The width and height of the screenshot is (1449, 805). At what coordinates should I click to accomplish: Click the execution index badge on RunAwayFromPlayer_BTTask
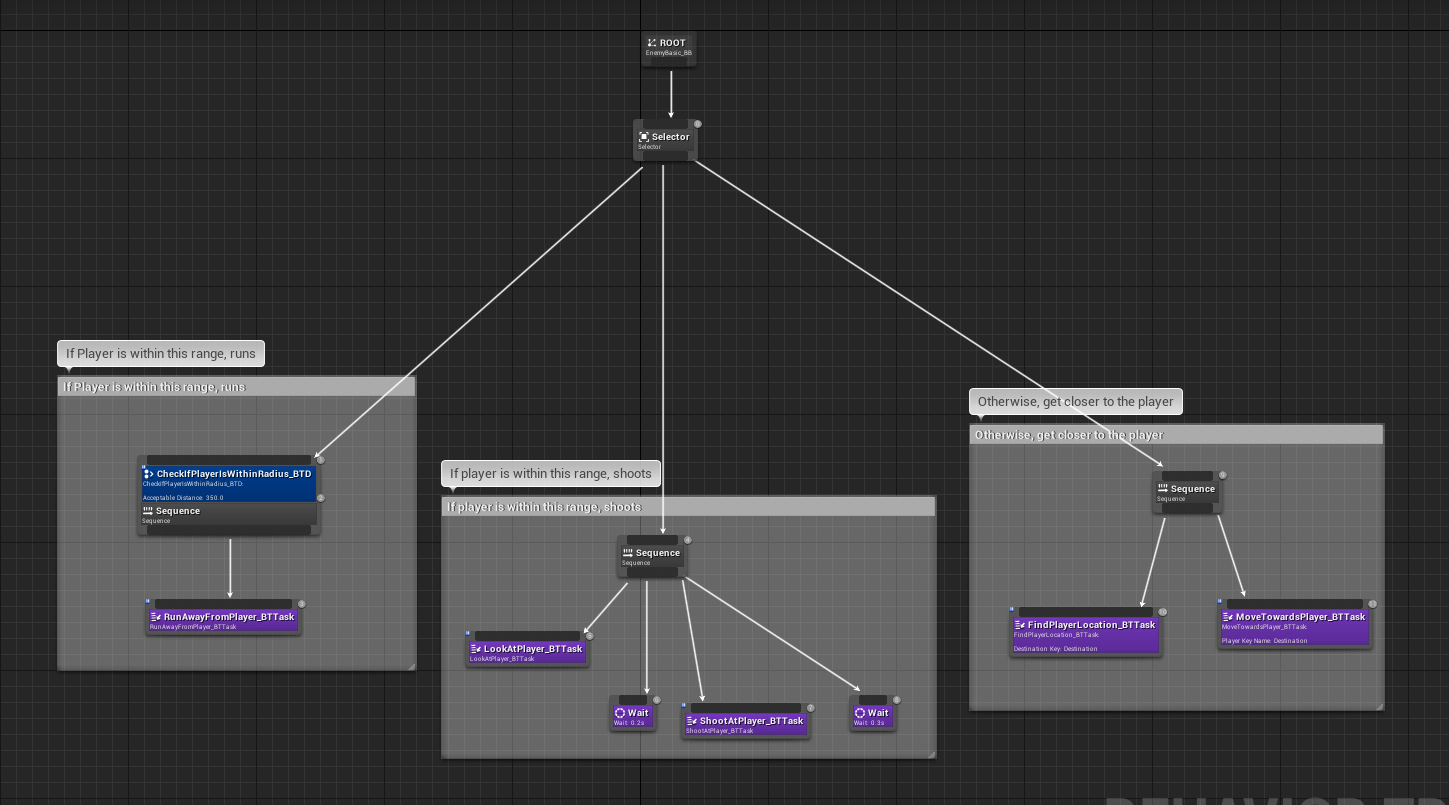coord(302,604)
